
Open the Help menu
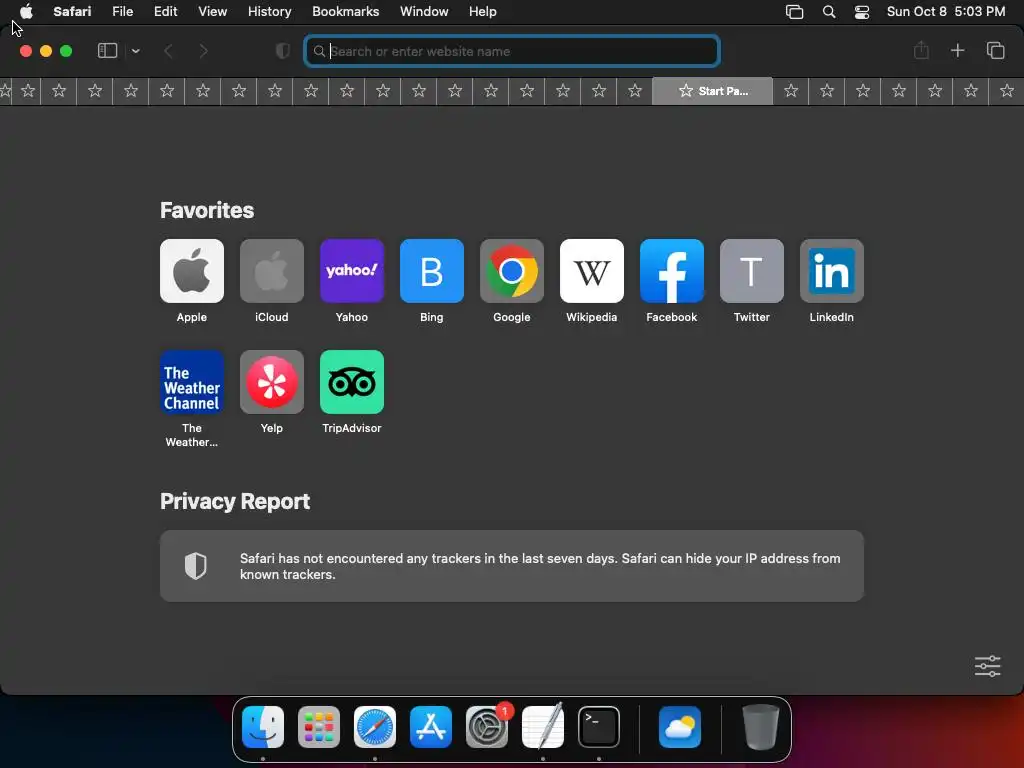[x=483, y=12]
